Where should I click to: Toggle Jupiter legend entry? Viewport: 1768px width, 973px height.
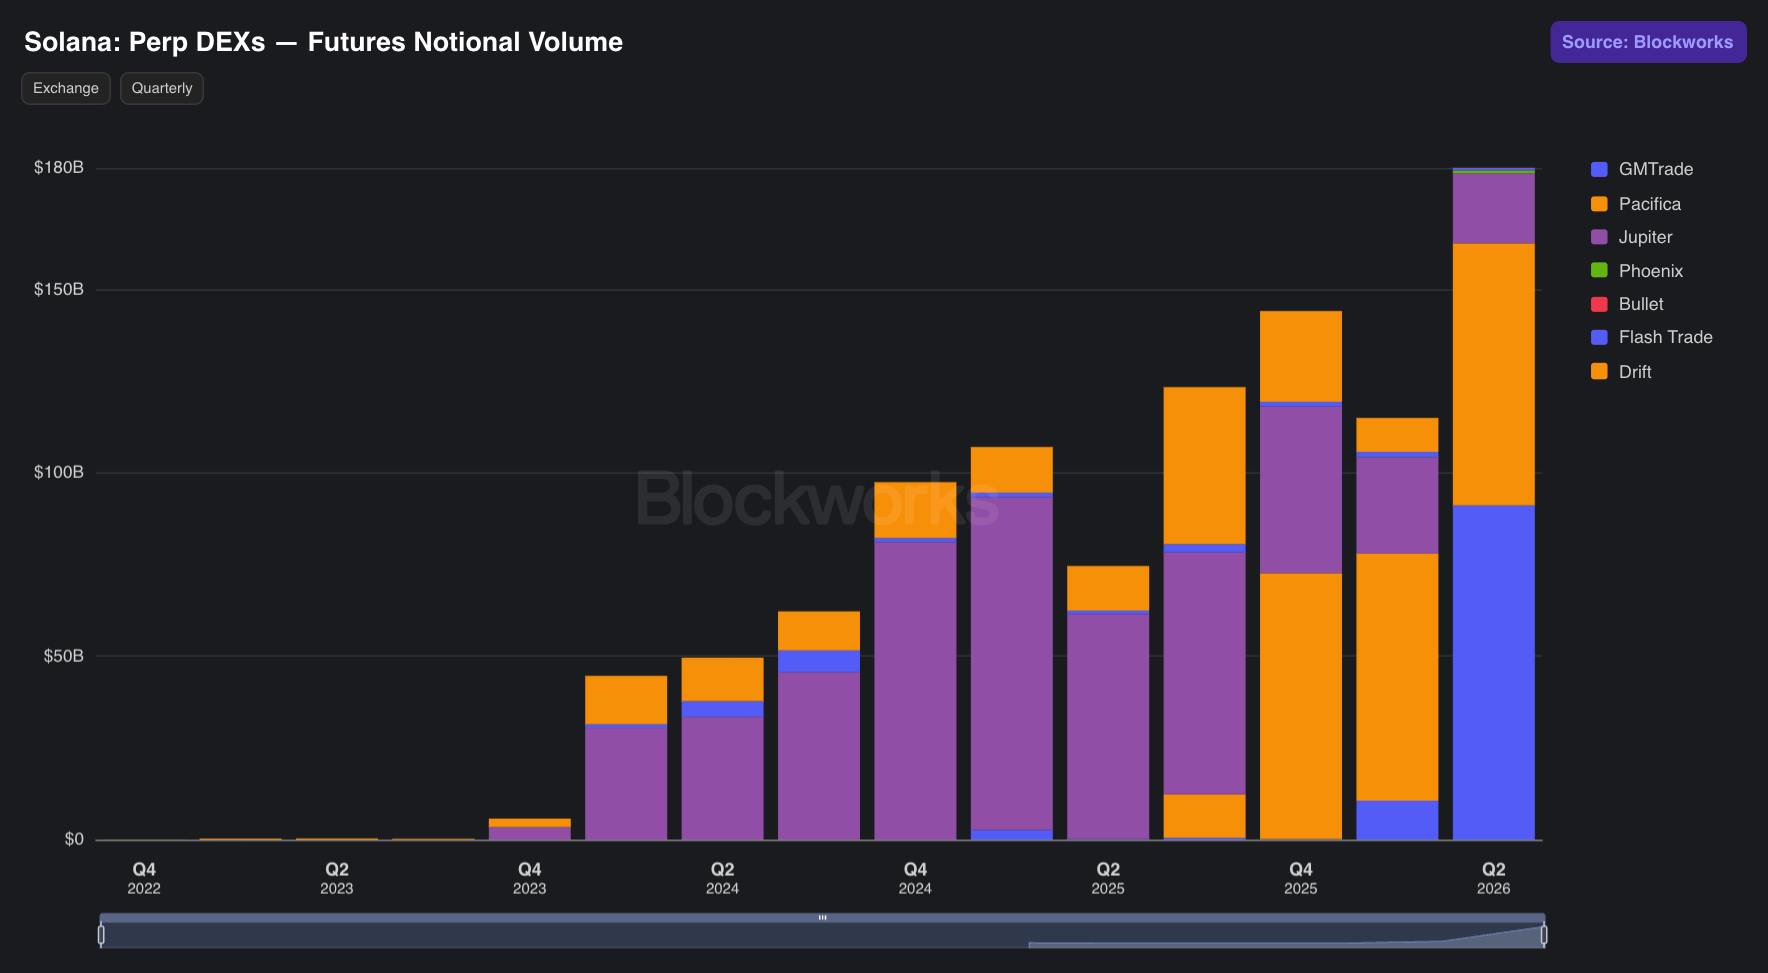1632,237
